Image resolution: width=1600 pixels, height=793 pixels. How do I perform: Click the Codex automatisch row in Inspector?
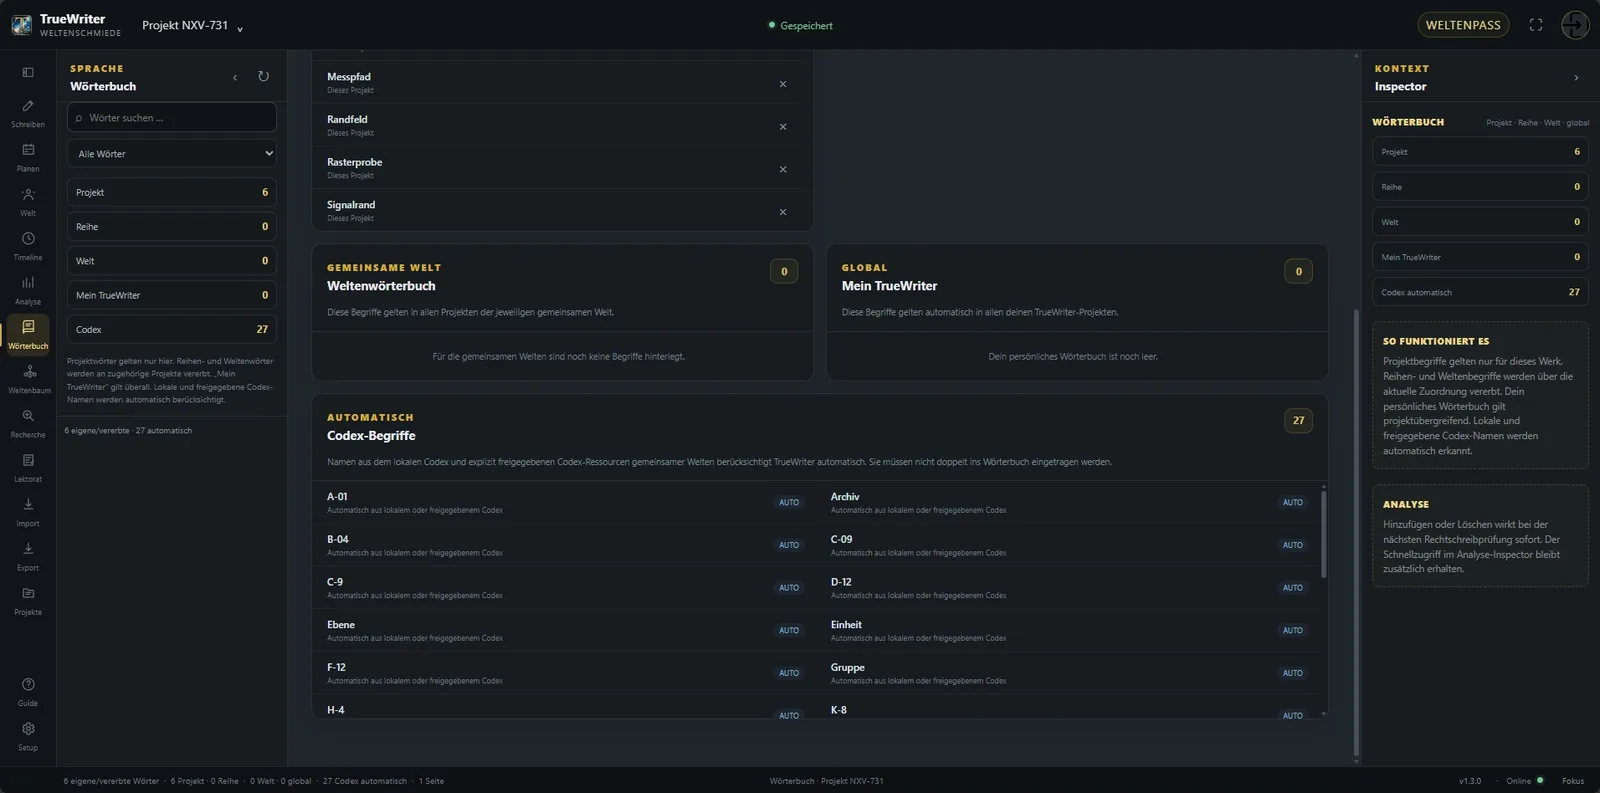click(x=1480, y=292)
